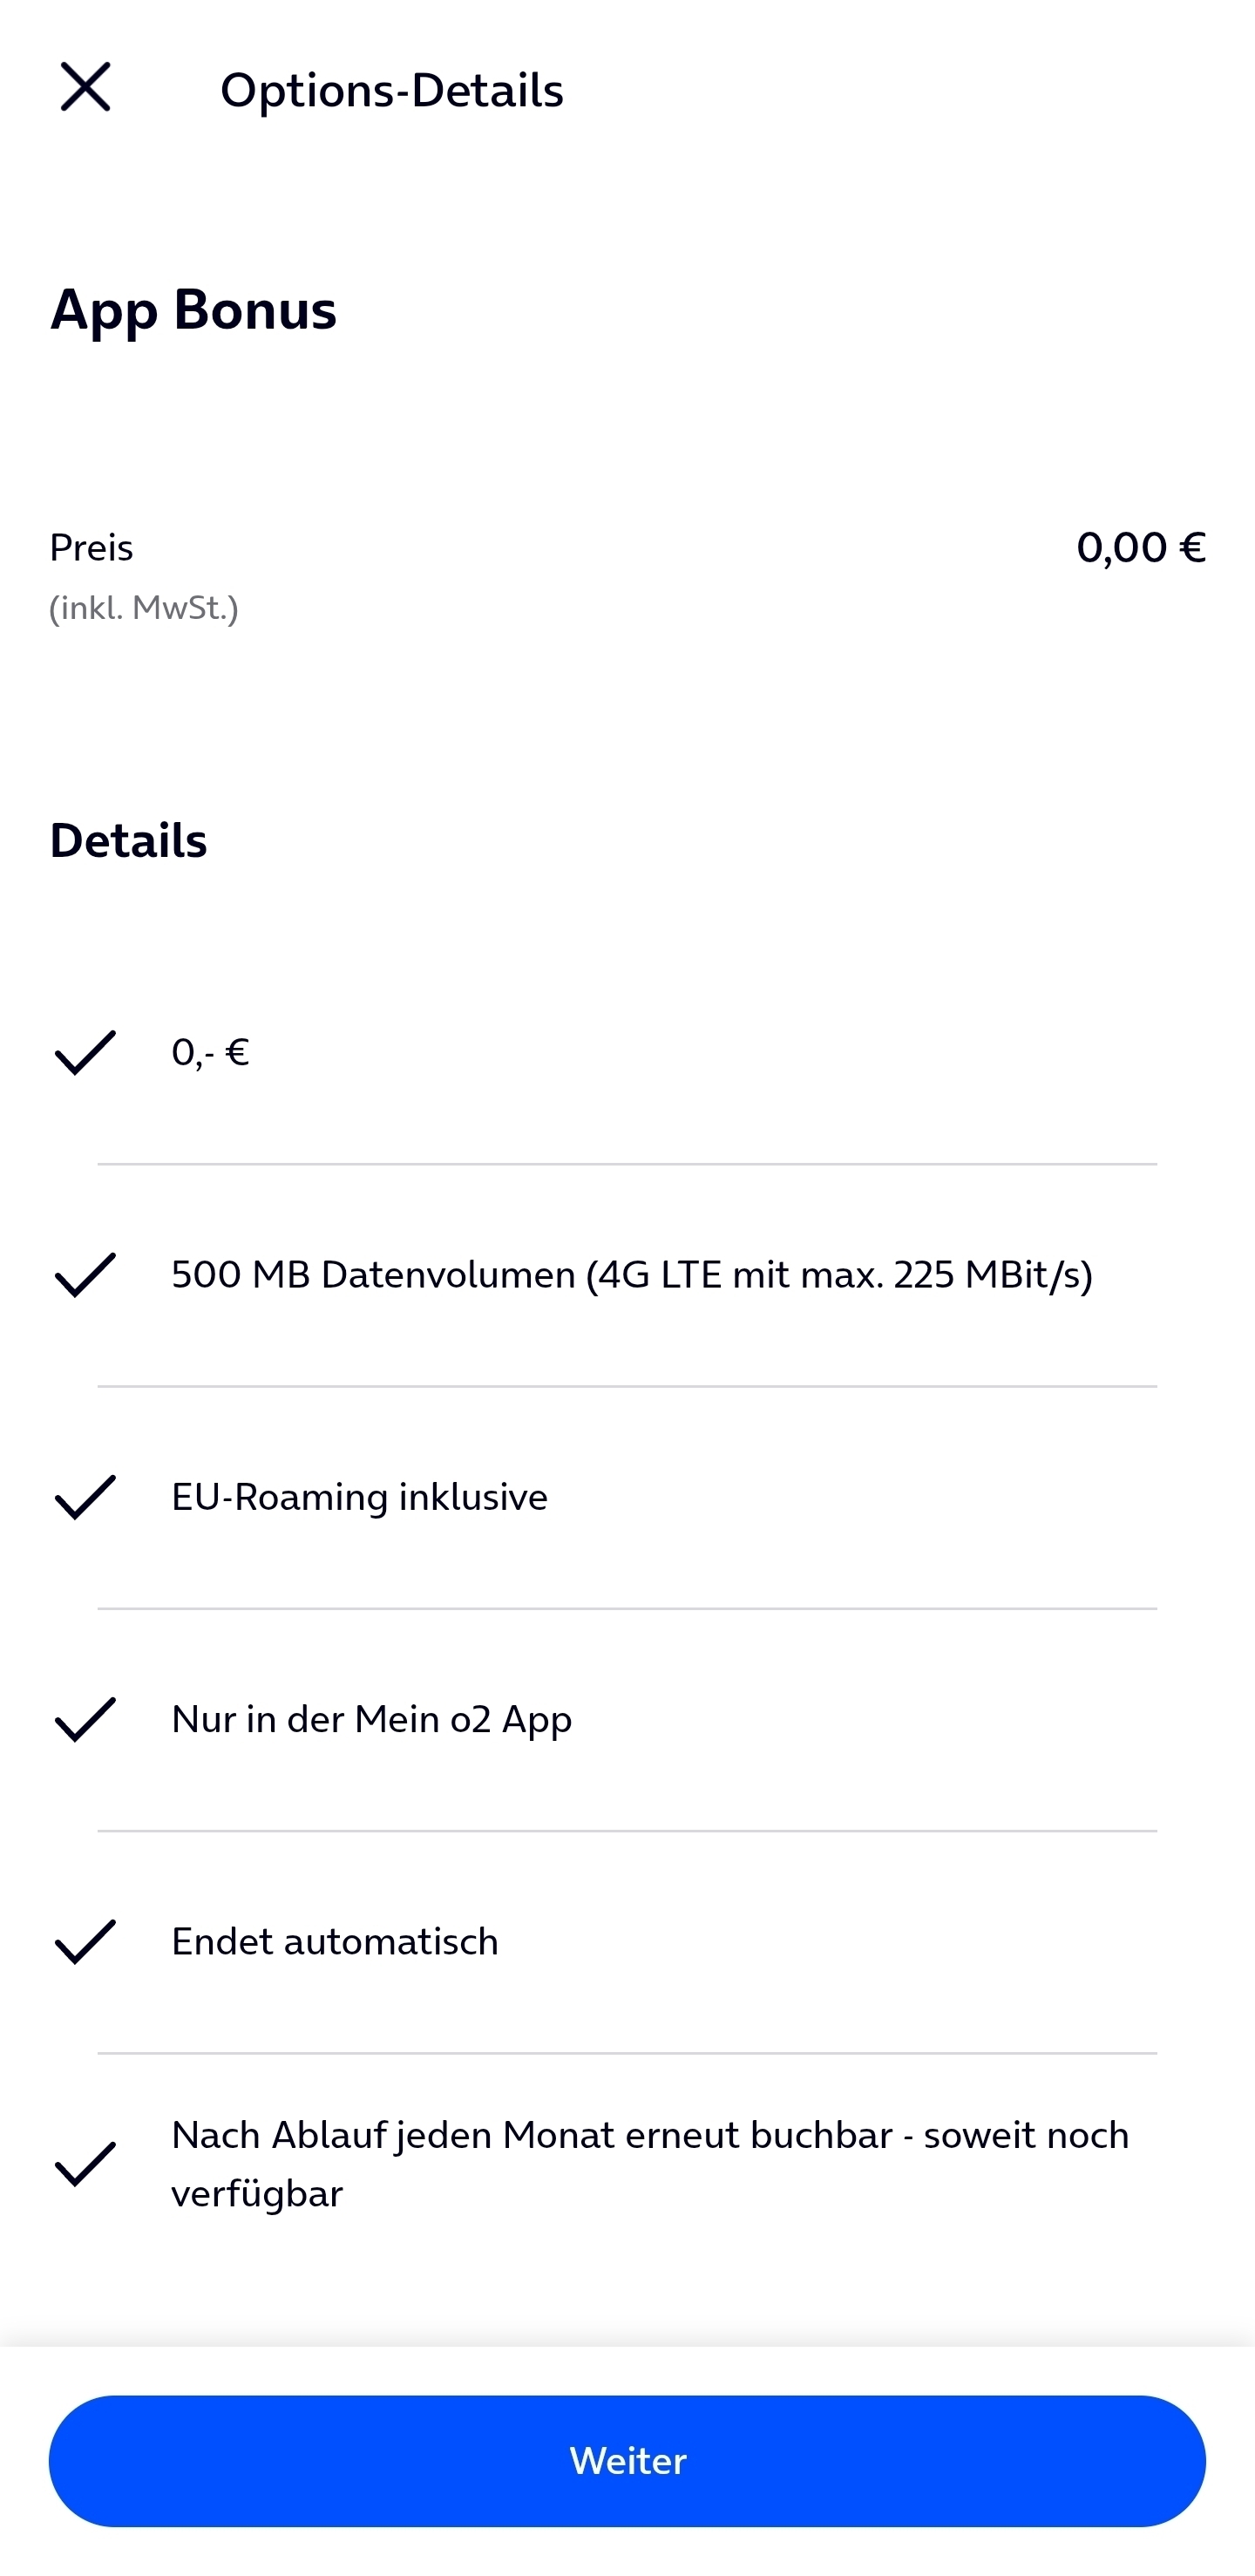This screenshot has height=2576, width=1255.
Task: Select the Options-Details header title
Action: click(392, 89)
